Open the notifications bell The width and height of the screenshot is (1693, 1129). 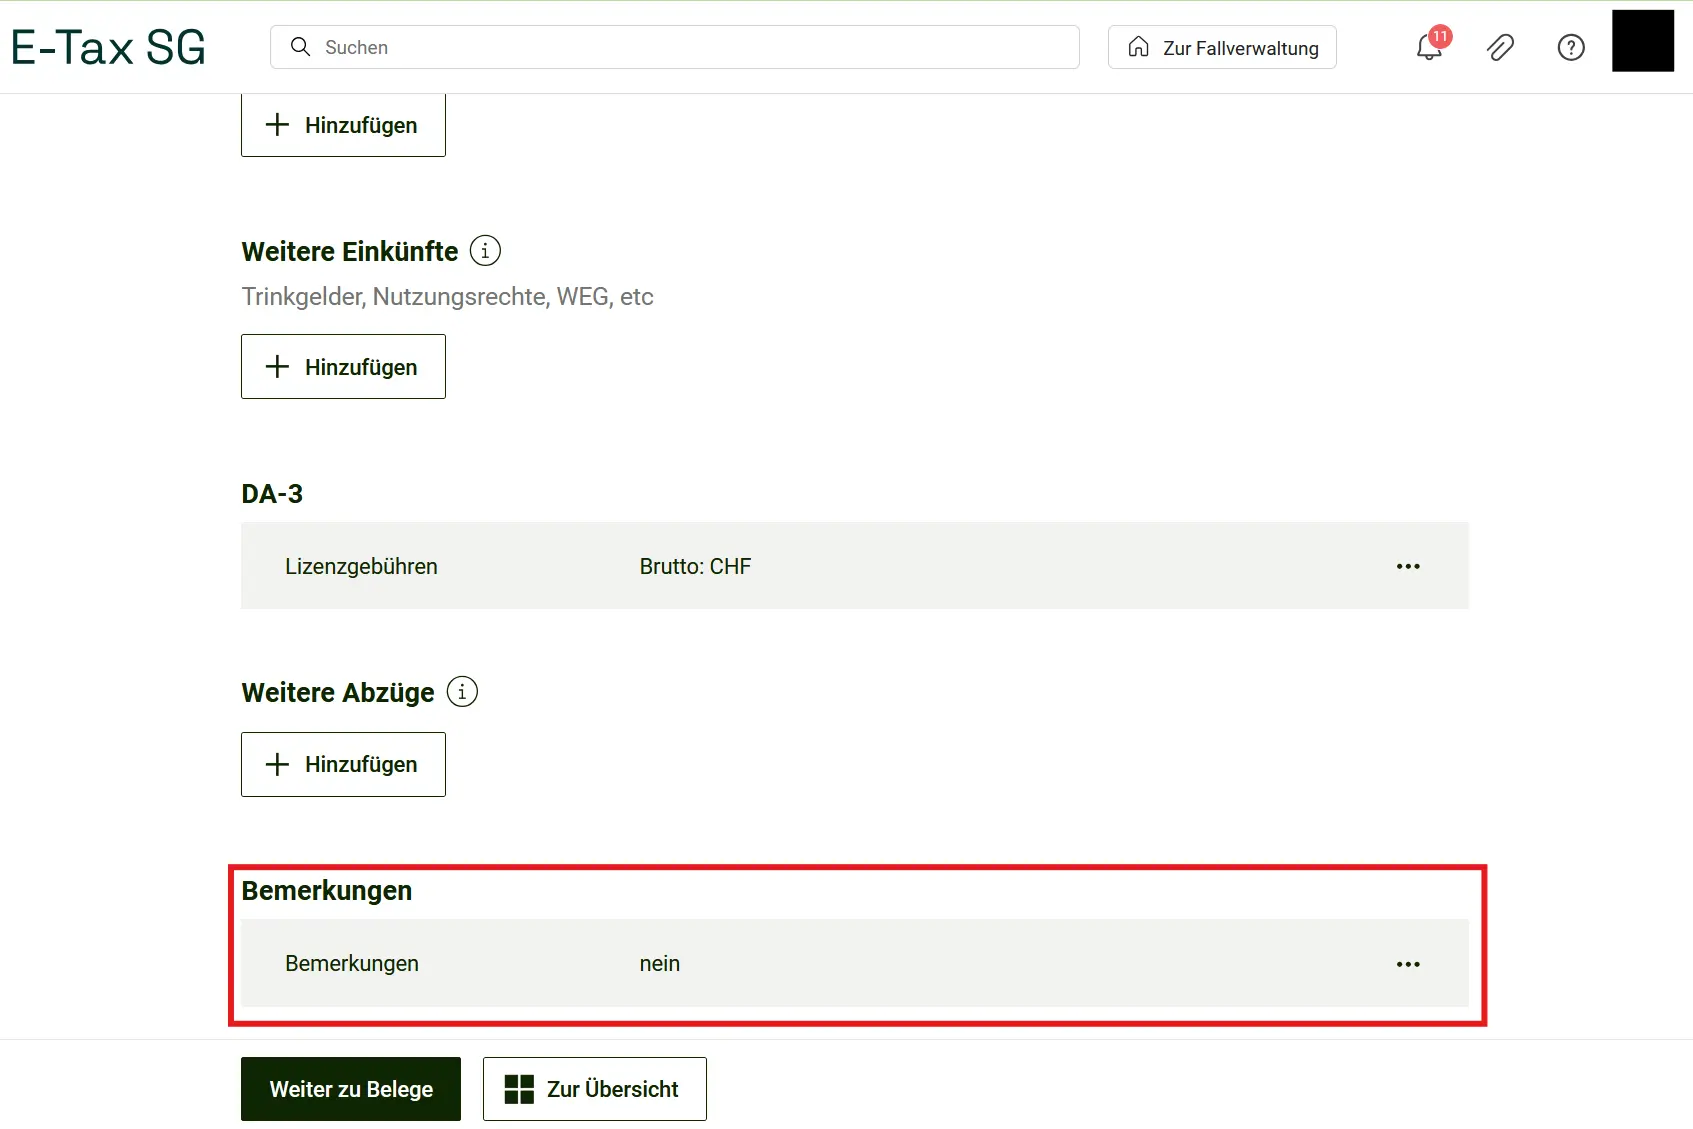pyautogui.click(x=1428, y=48)
